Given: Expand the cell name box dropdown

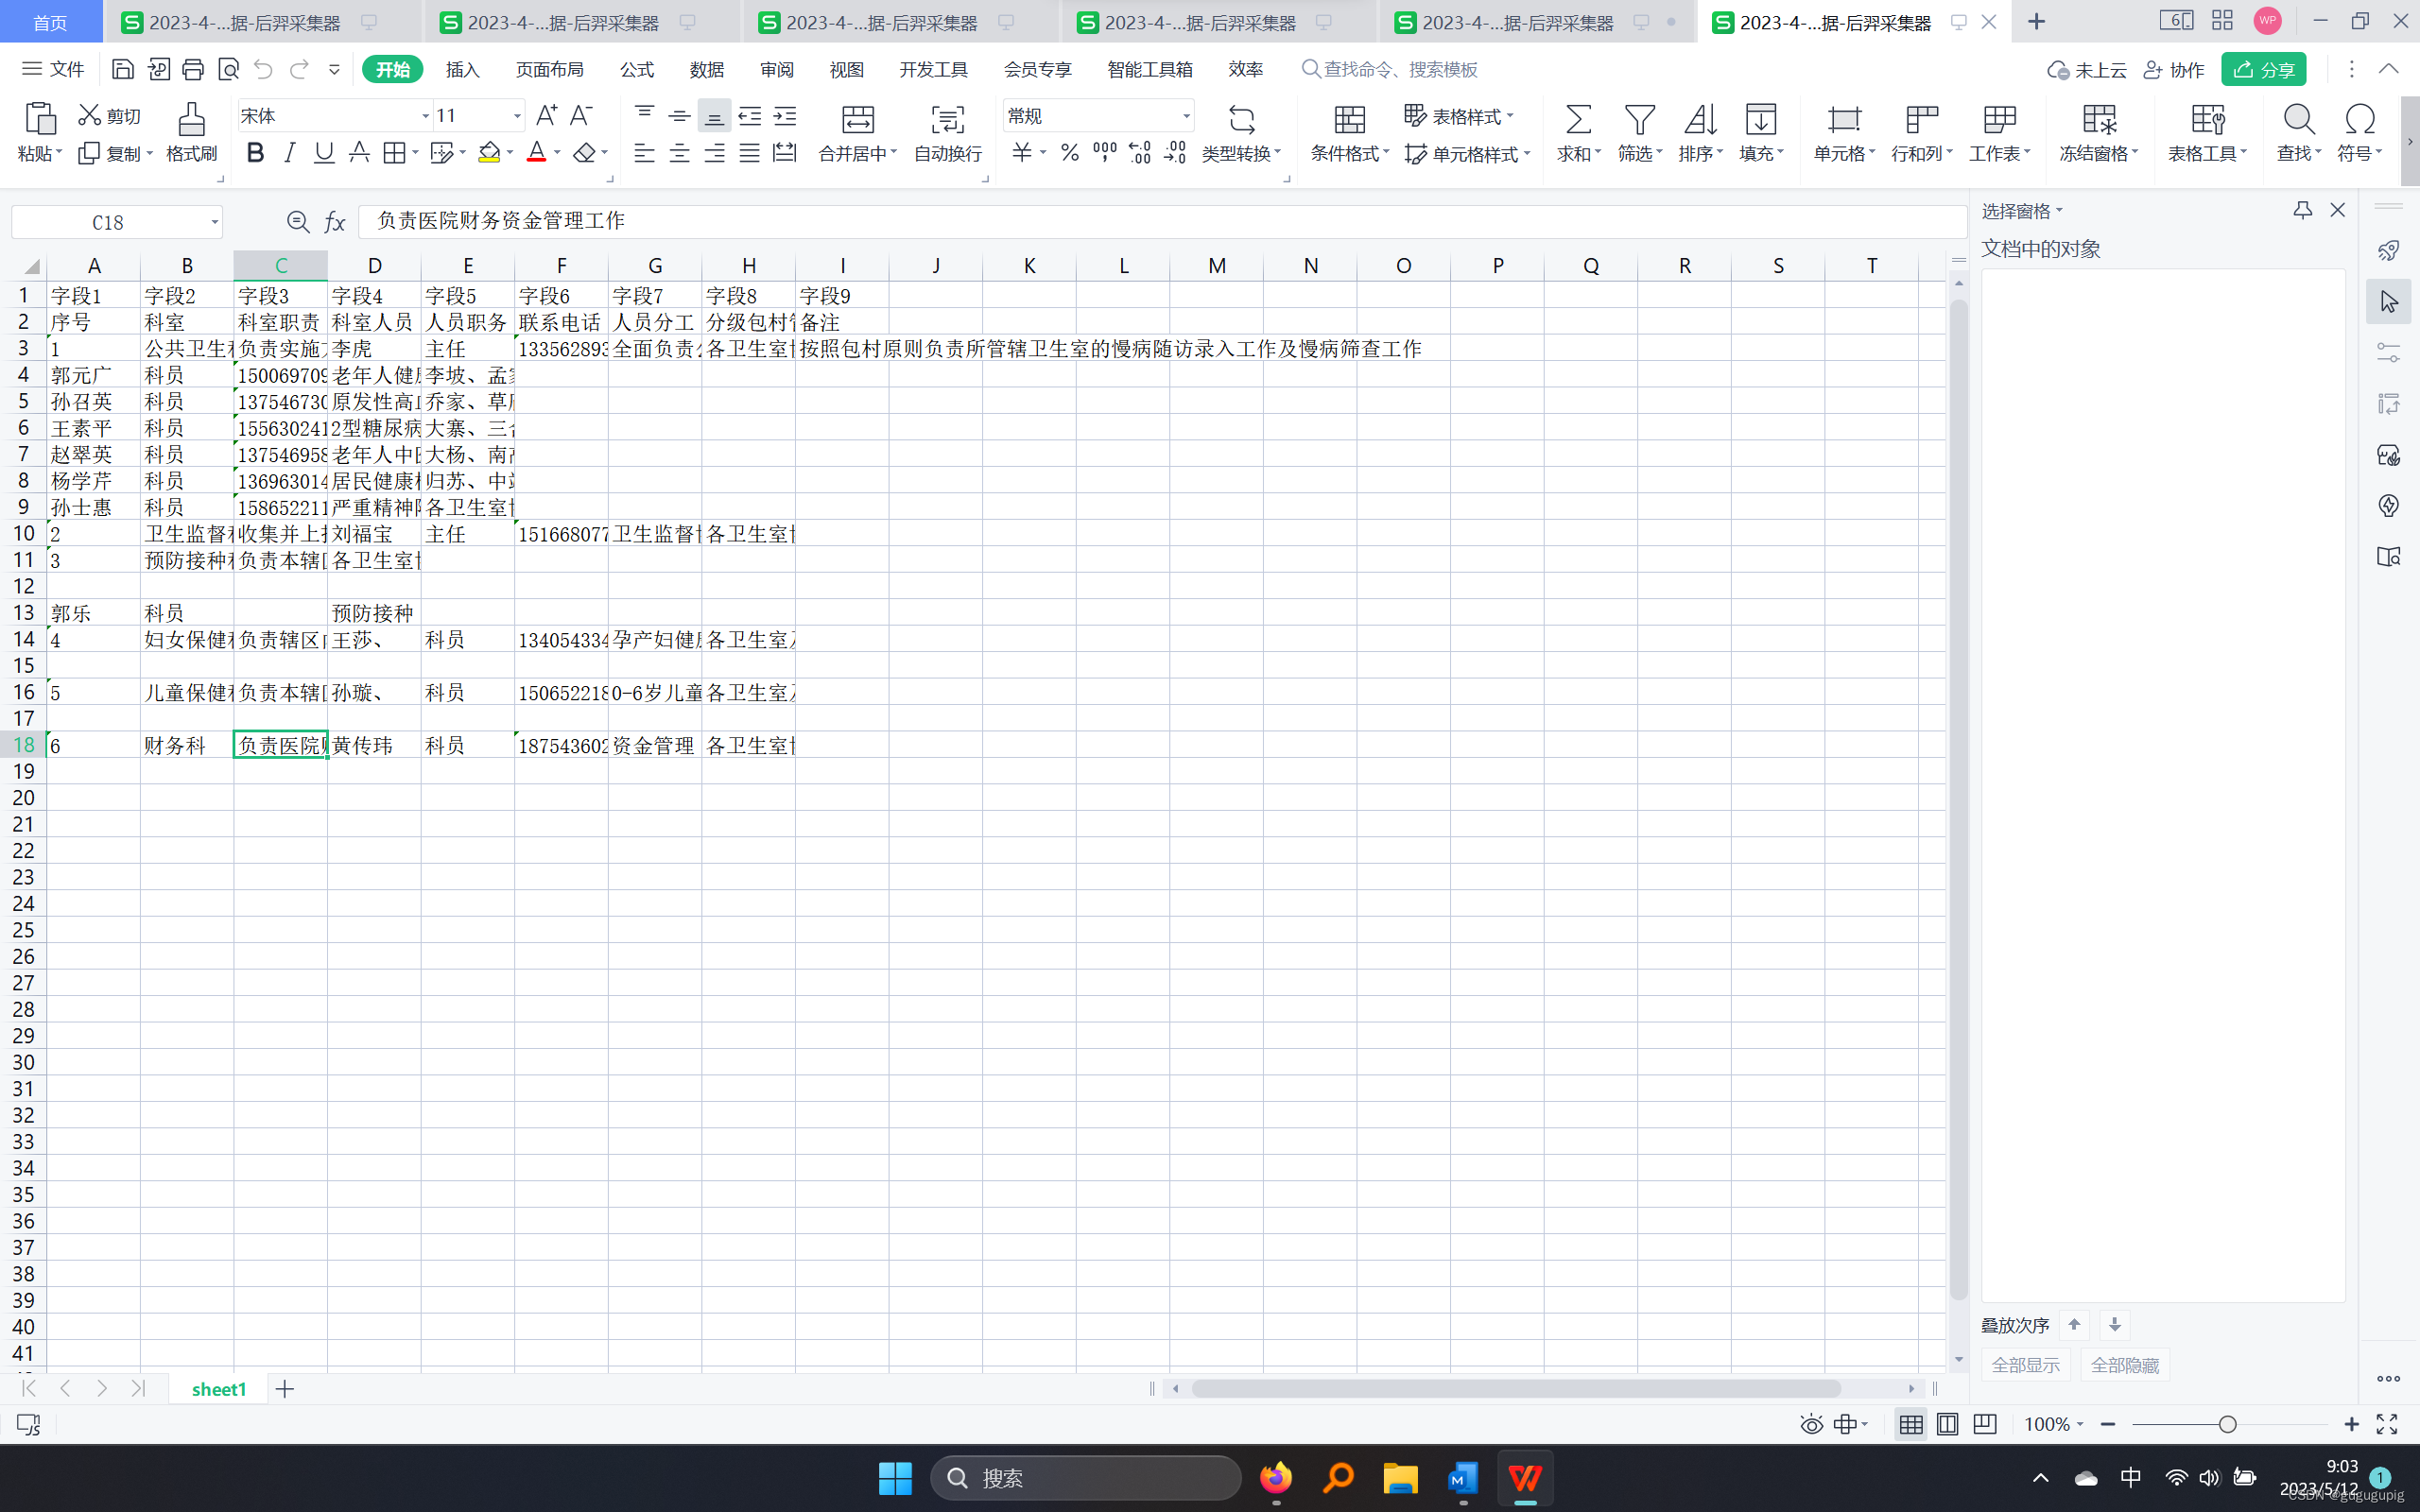Looking at the screenshot, I should [x=214, y=222].
